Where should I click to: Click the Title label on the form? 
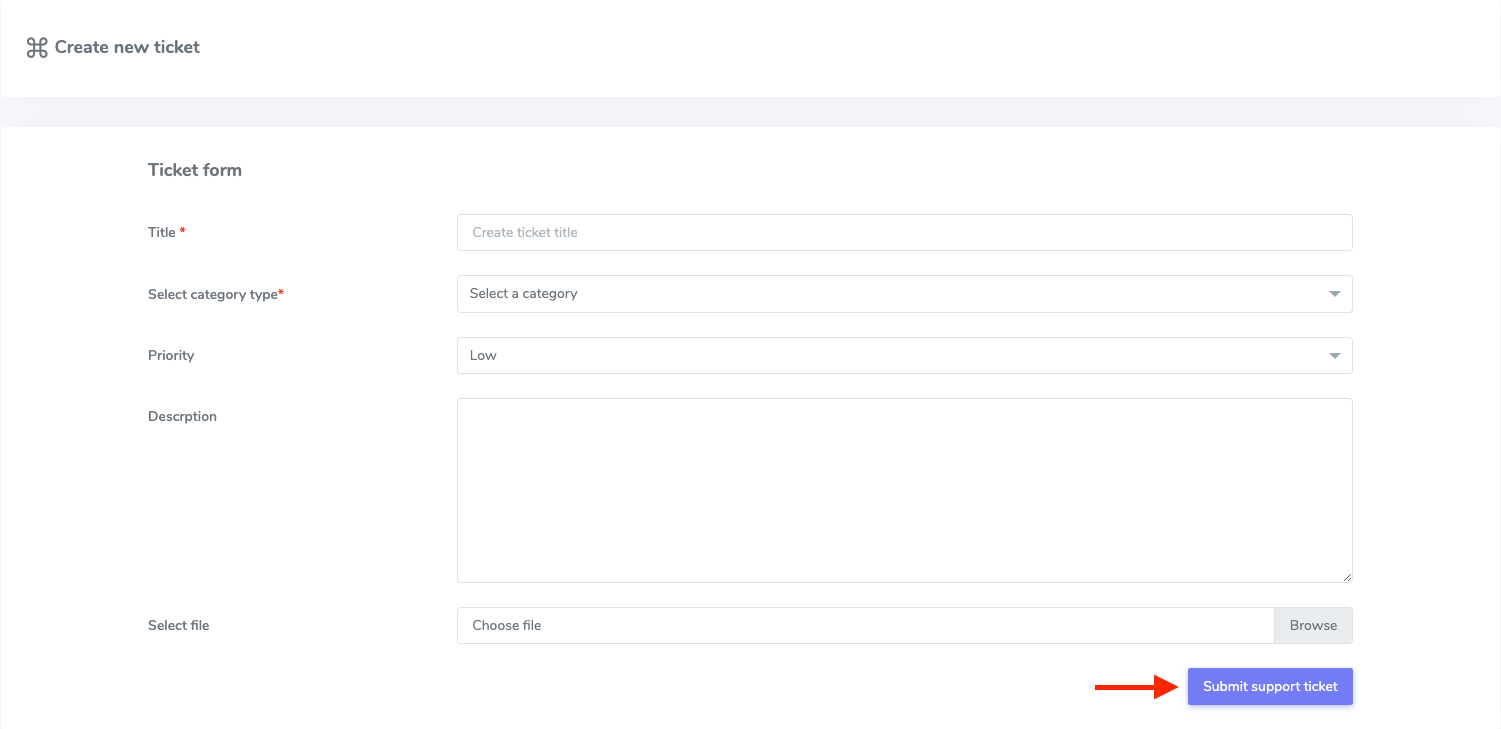(163, 231)
